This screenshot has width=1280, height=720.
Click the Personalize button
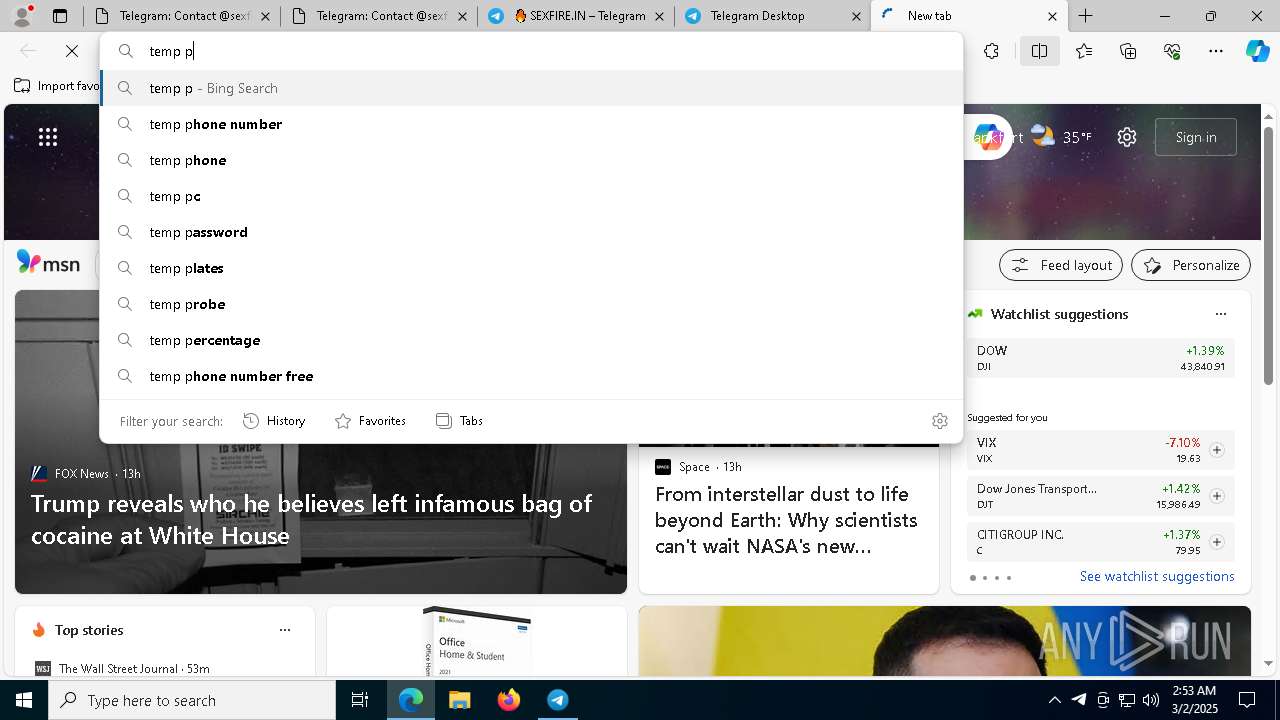(1190, 265)
